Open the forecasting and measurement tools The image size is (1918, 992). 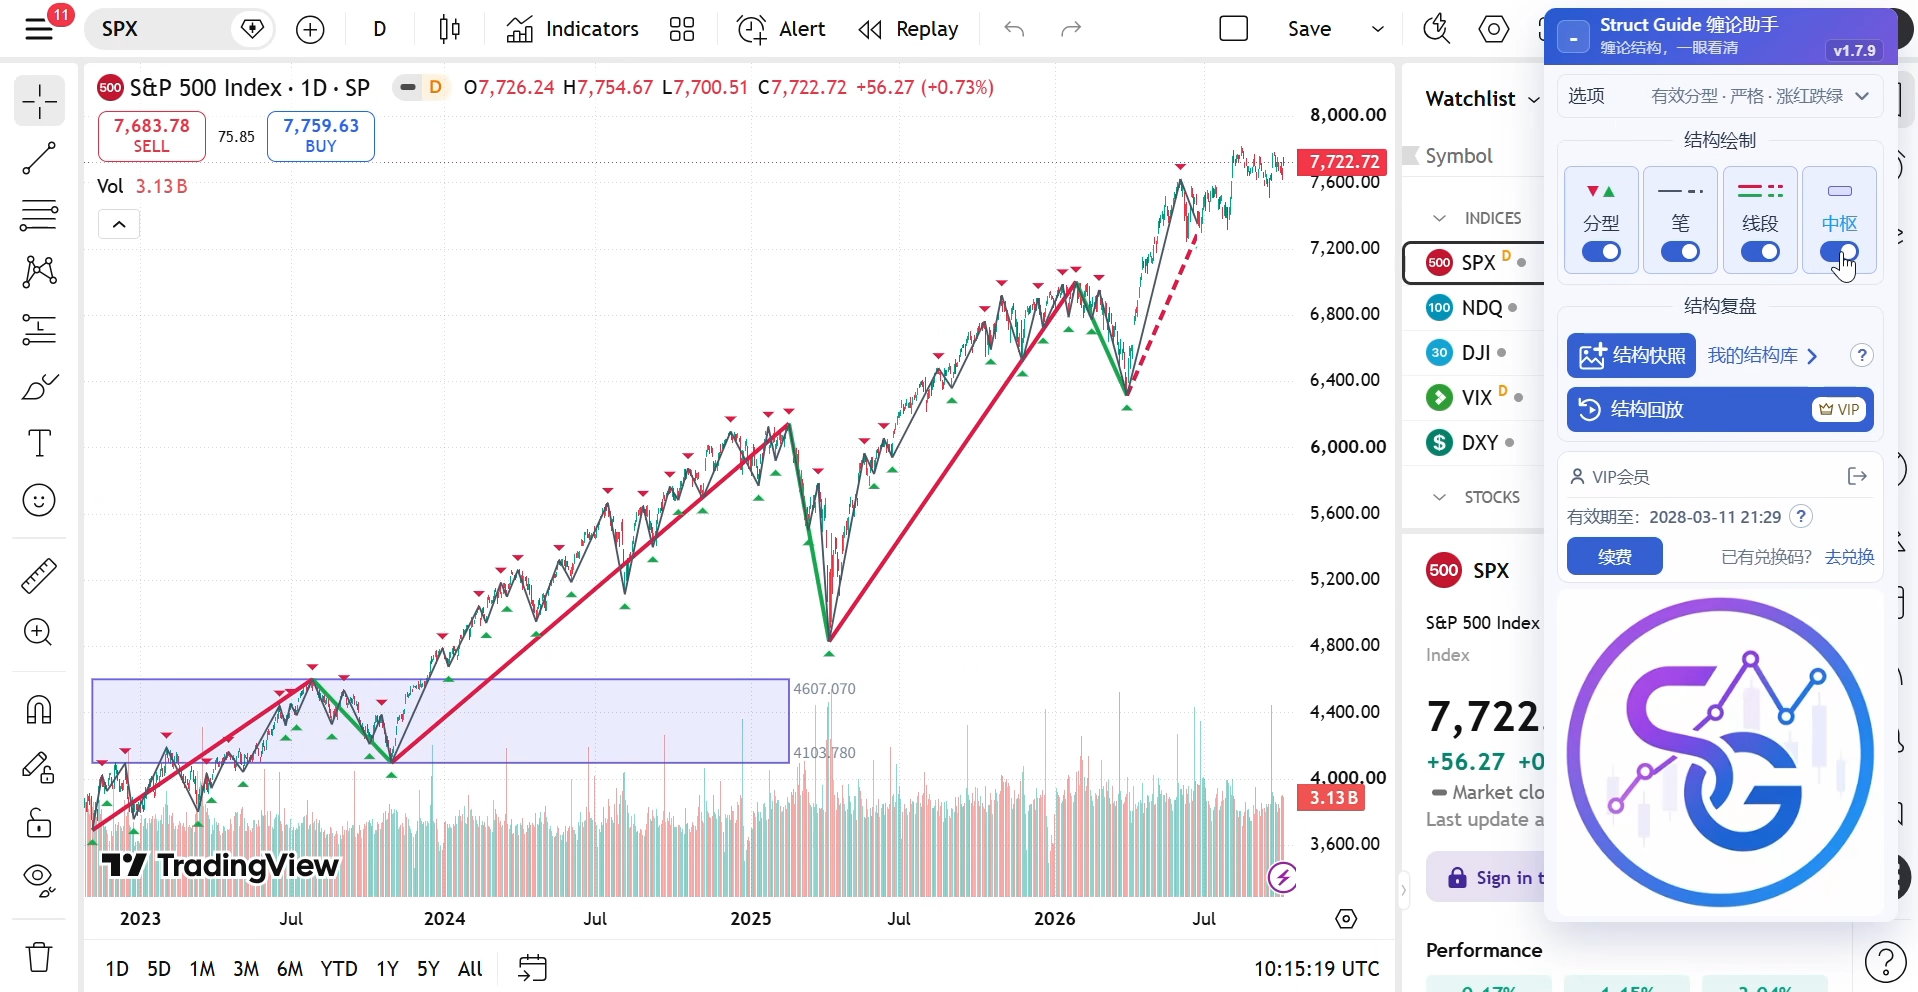[39, 329]
